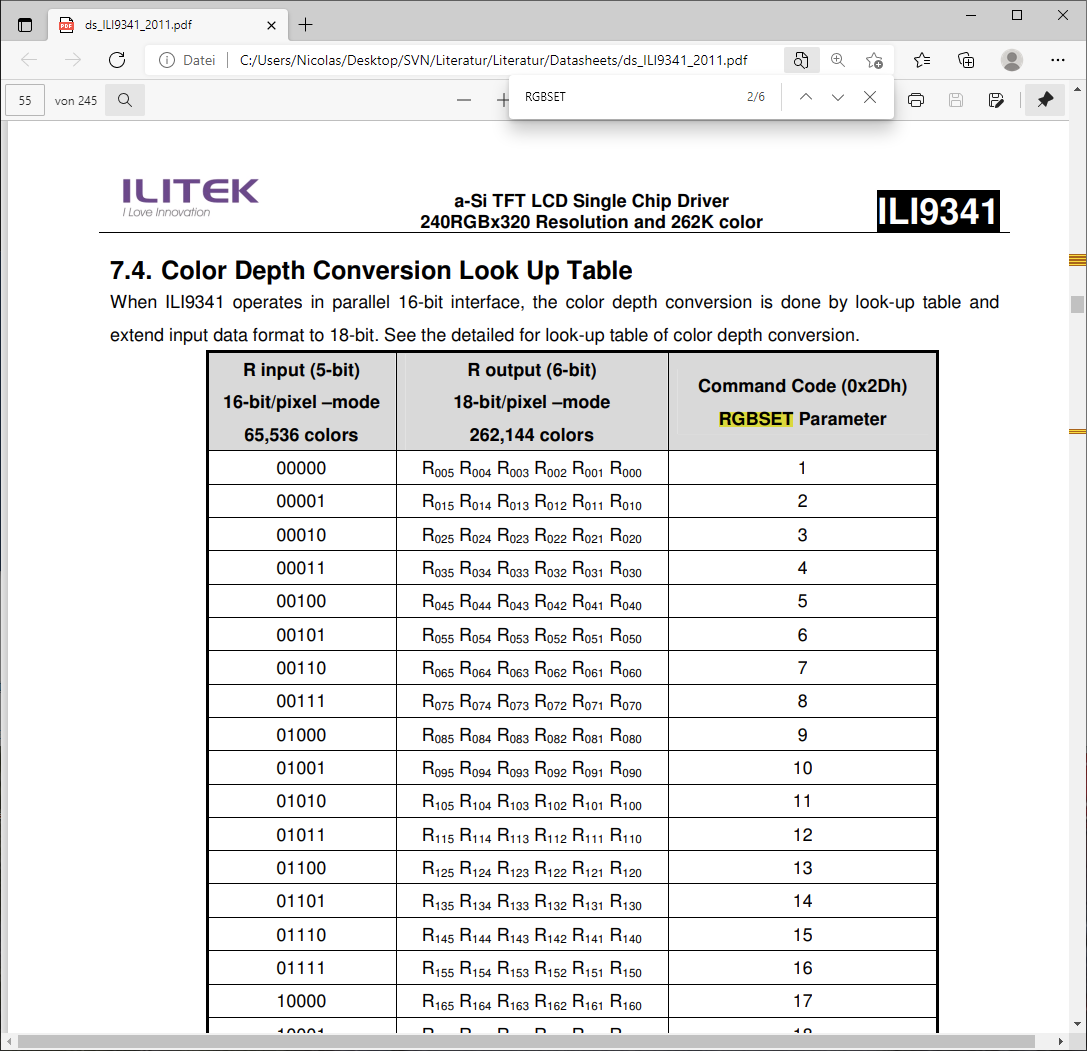This screenshot has width=1087, height=1051.
Task: Click table cell 10000
Action: (x=301, y=1001)
